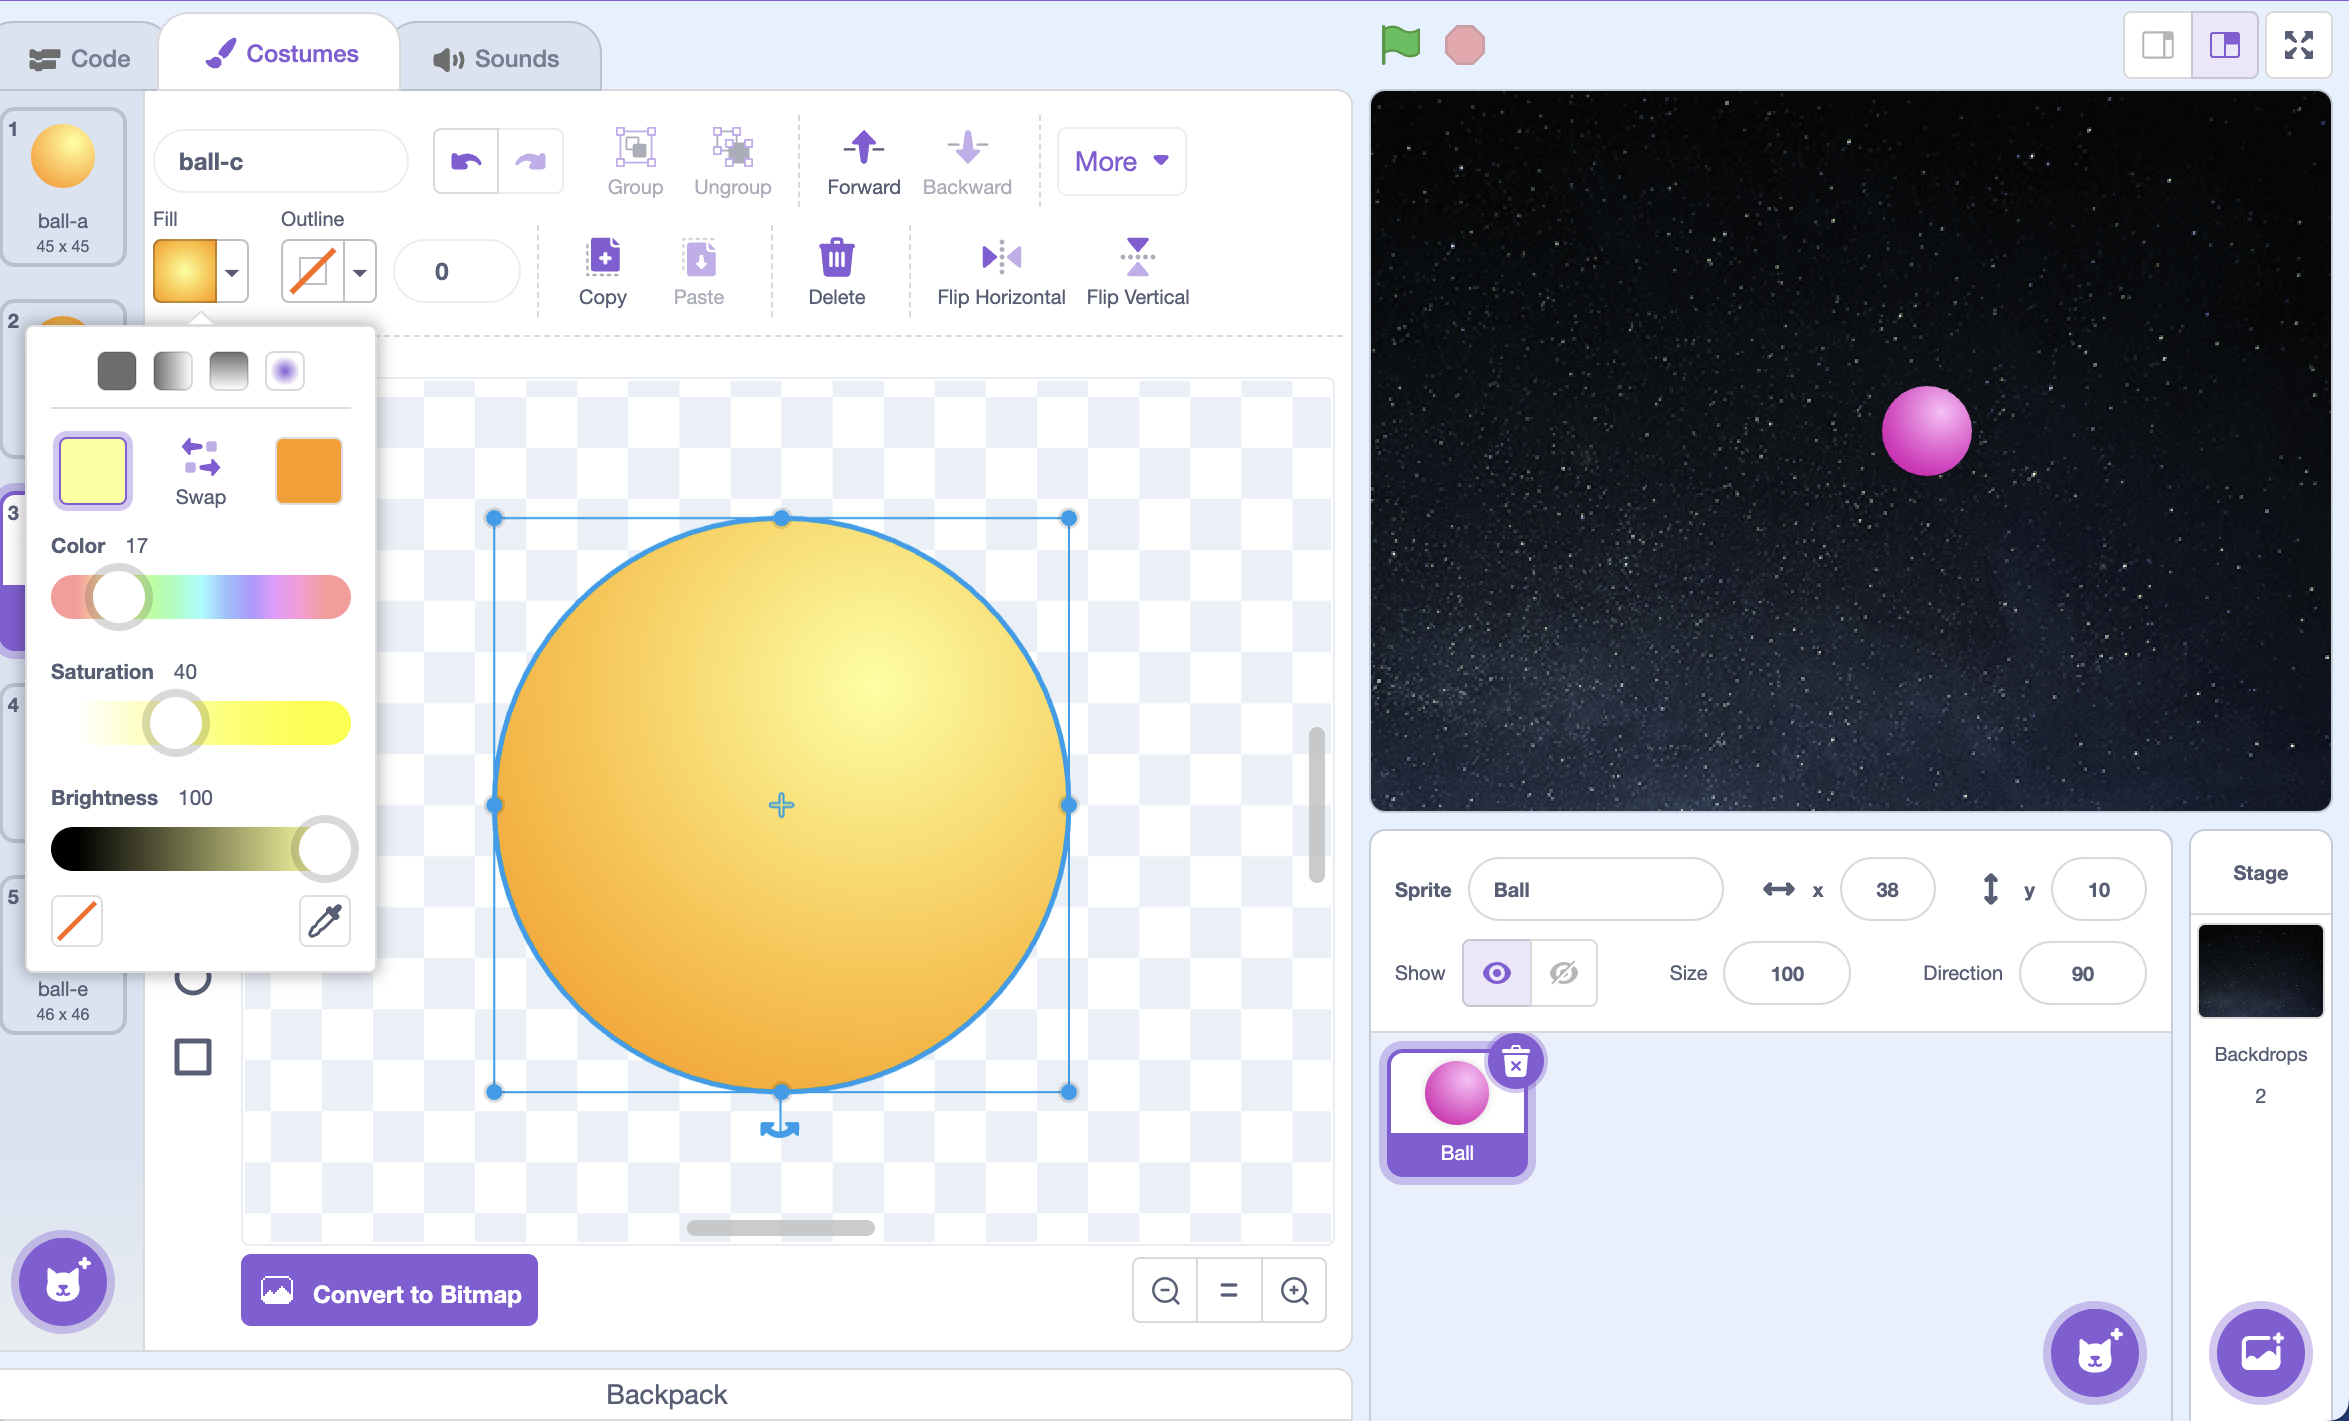Run the project with the green flag
The width and height of the screenshot is (2349, 1421).
1399,44
